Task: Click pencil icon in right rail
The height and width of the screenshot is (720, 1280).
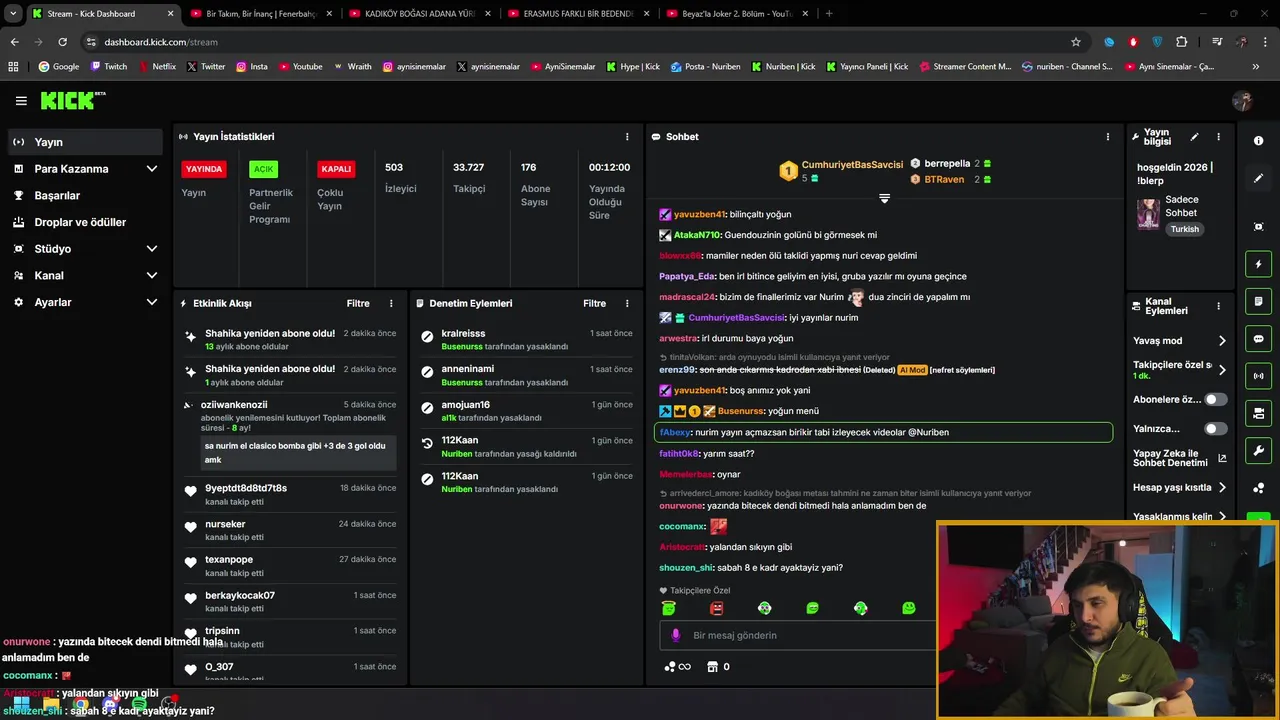Action: coord(1258,178)
